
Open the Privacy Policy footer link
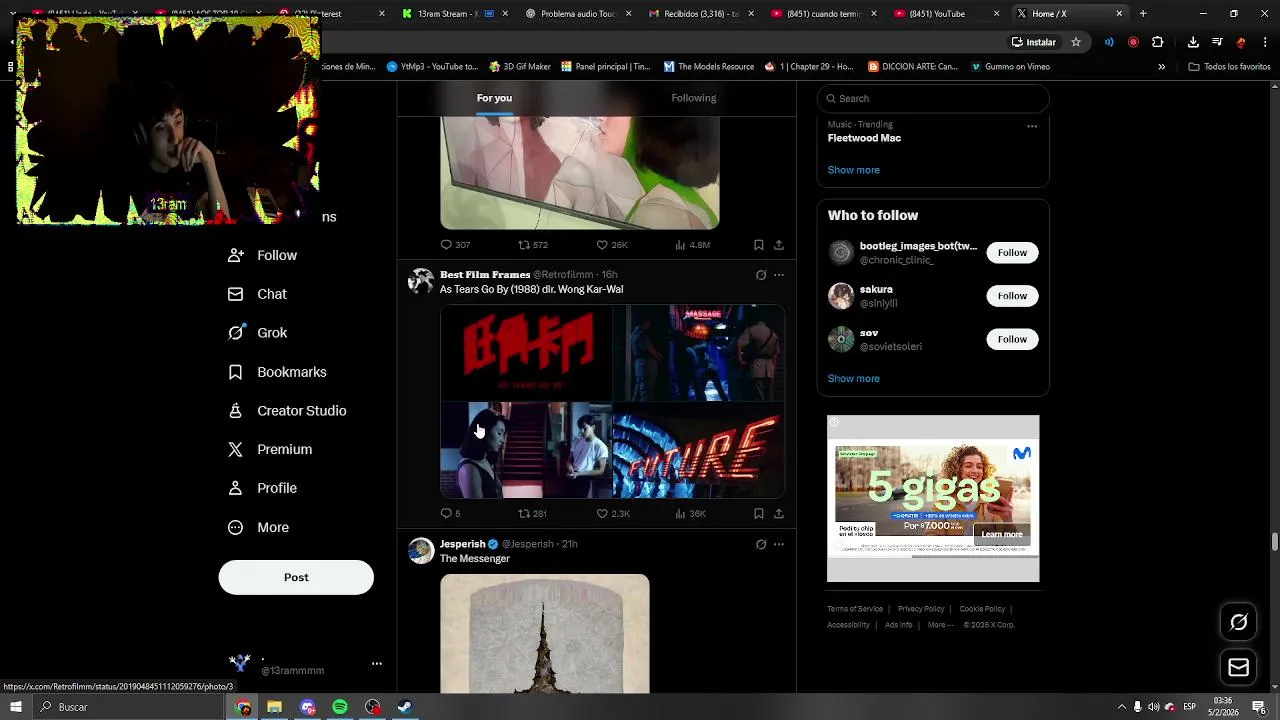click(x=921, y=609)
